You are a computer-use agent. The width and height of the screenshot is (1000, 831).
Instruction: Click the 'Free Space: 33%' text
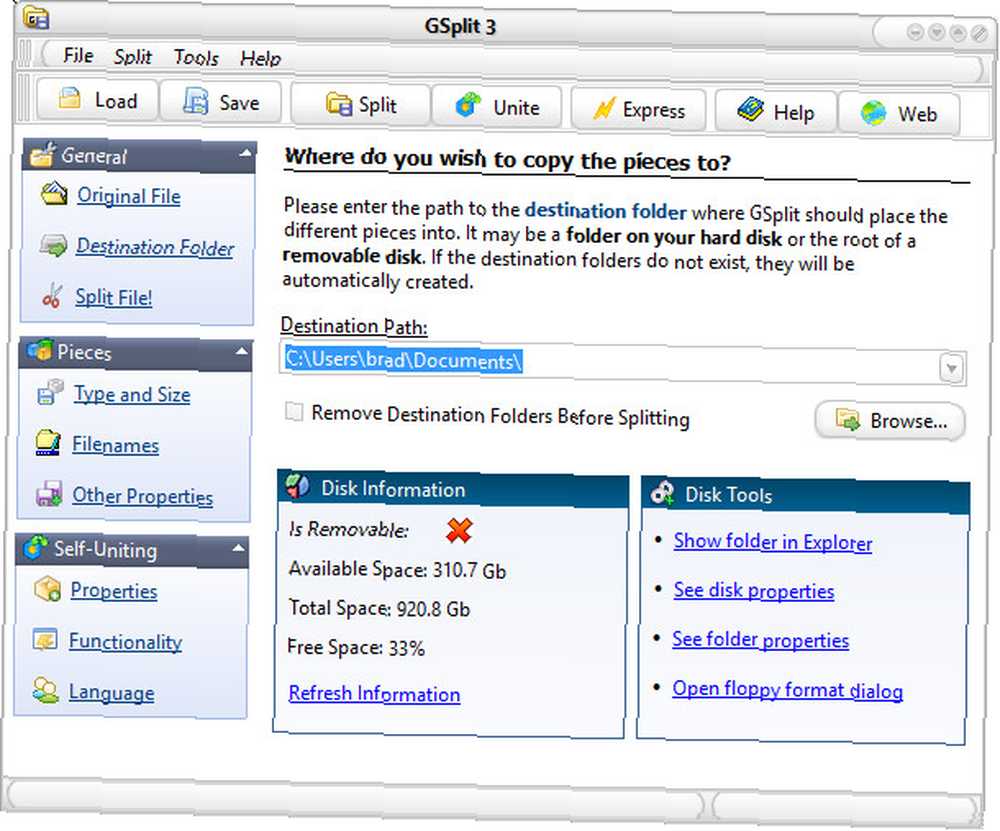coord(356,647)
